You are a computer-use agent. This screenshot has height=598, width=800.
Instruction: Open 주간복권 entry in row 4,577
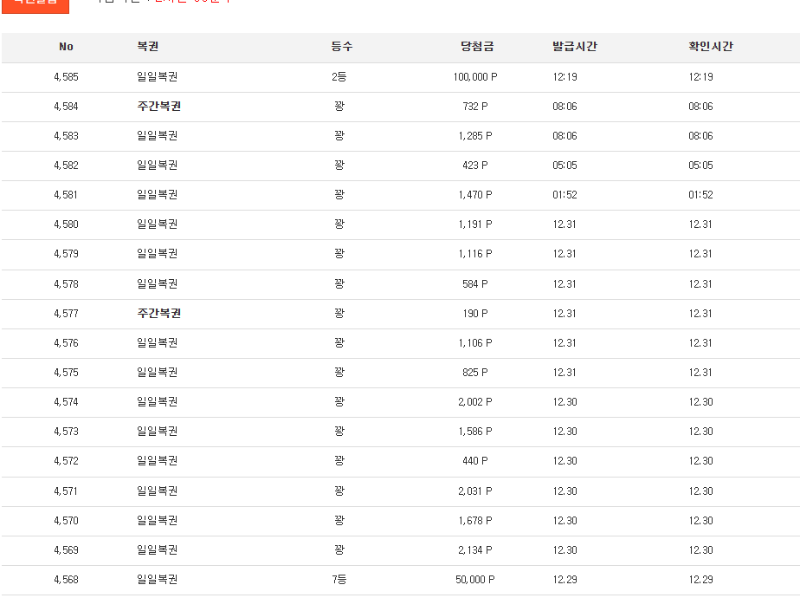pyautogui.click(x=158, y=313)
